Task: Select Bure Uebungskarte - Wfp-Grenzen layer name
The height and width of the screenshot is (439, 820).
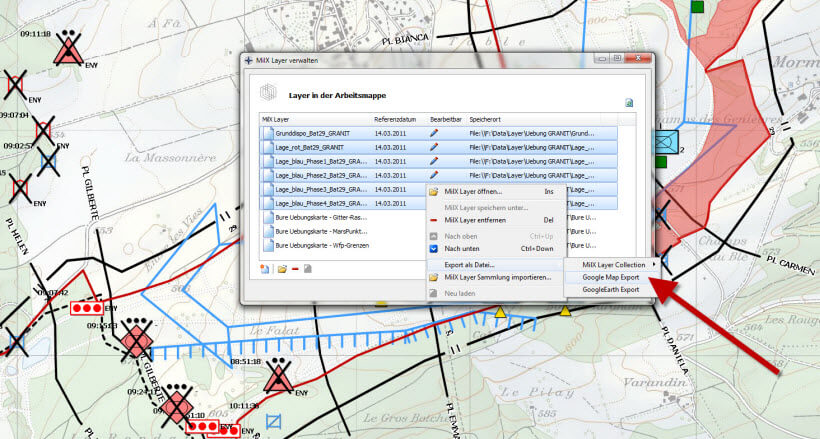Action: [322, 245]
